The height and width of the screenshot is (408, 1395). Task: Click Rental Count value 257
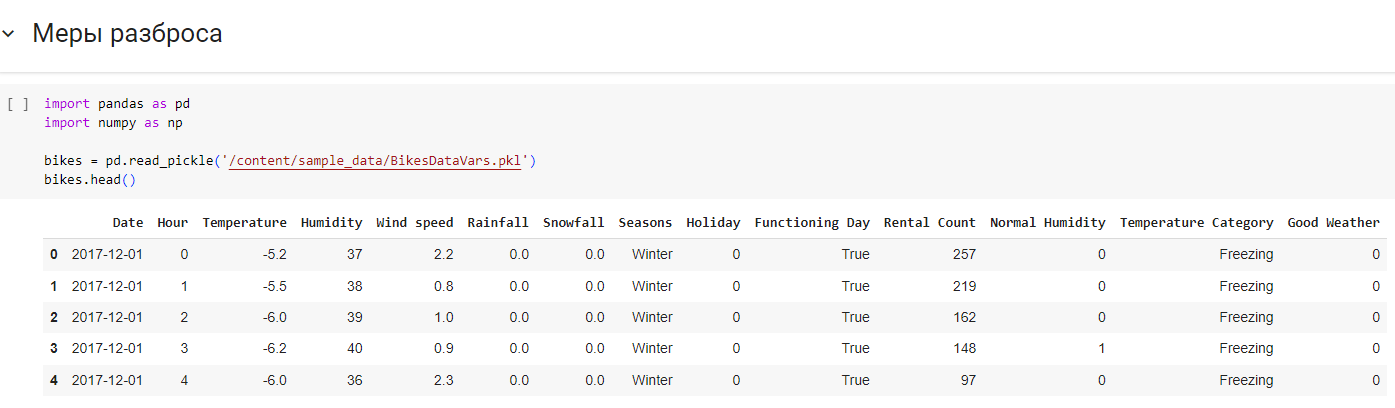pos(964,254)
